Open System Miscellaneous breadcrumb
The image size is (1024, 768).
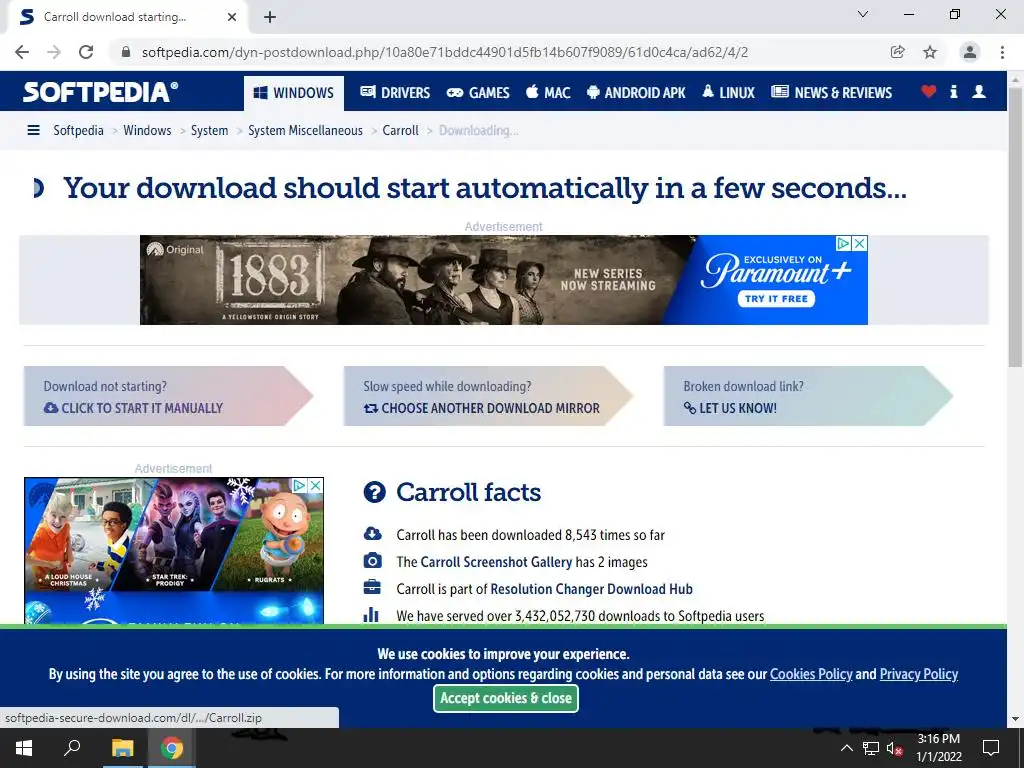tap(305, 130)
